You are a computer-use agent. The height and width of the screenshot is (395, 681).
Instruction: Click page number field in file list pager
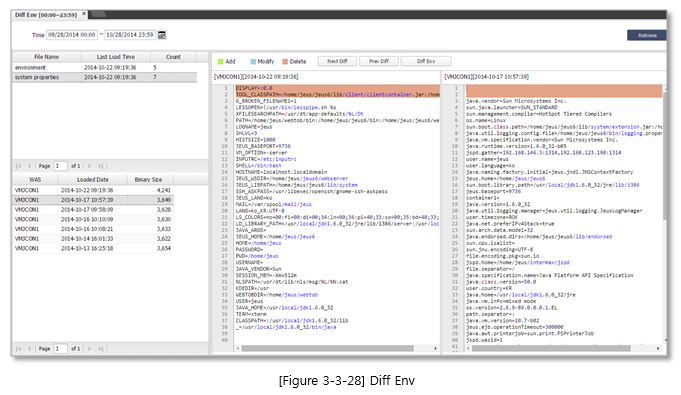pyautogui.click(x=60, y=166)
